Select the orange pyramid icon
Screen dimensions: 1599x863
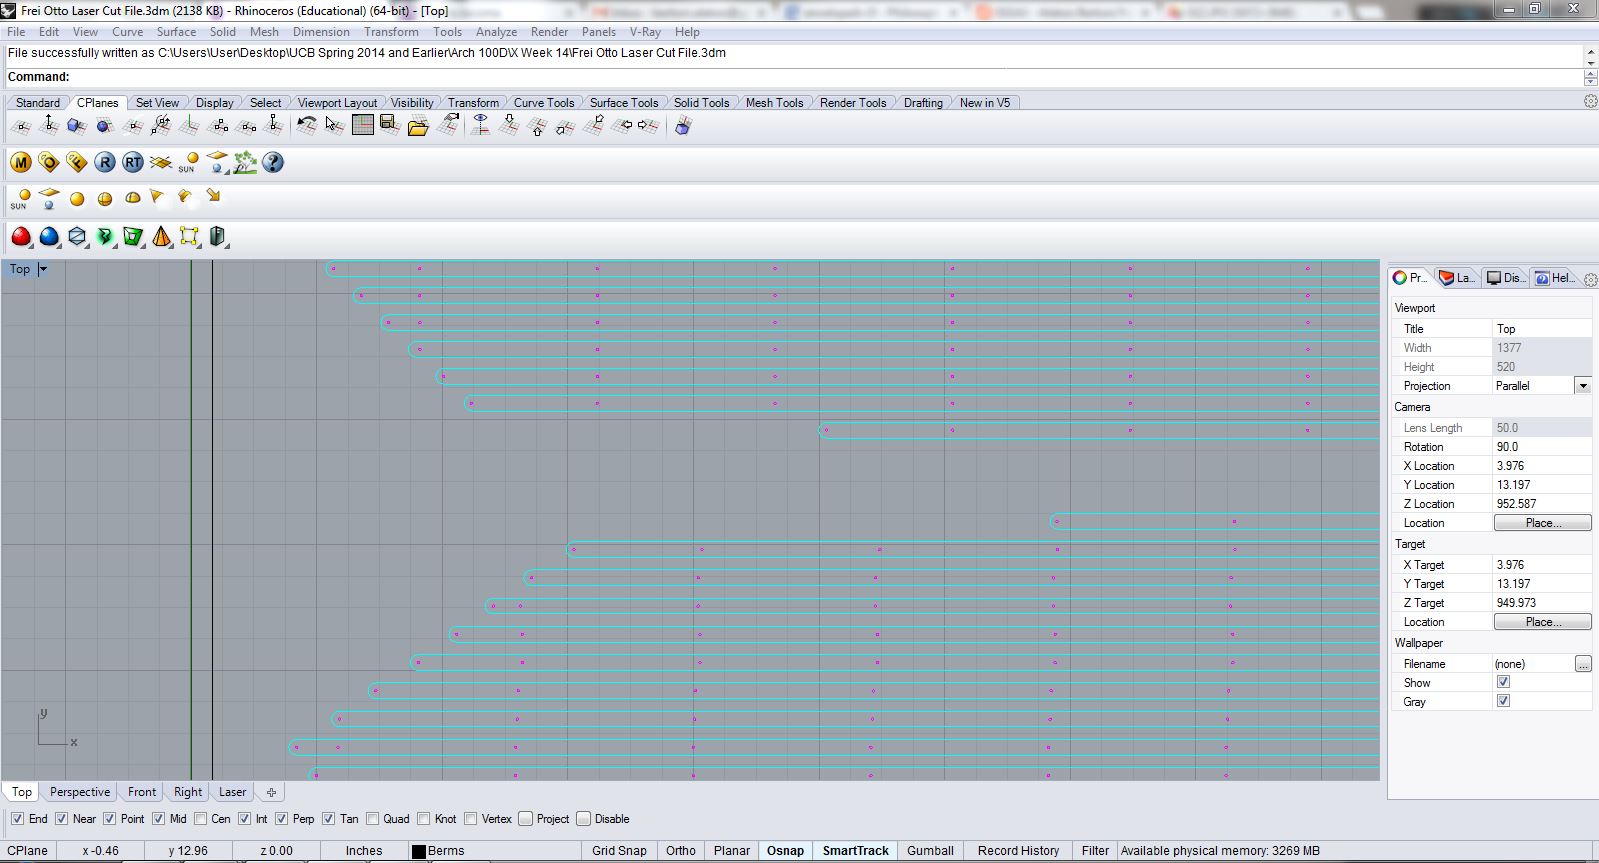(x=161, y=237)
